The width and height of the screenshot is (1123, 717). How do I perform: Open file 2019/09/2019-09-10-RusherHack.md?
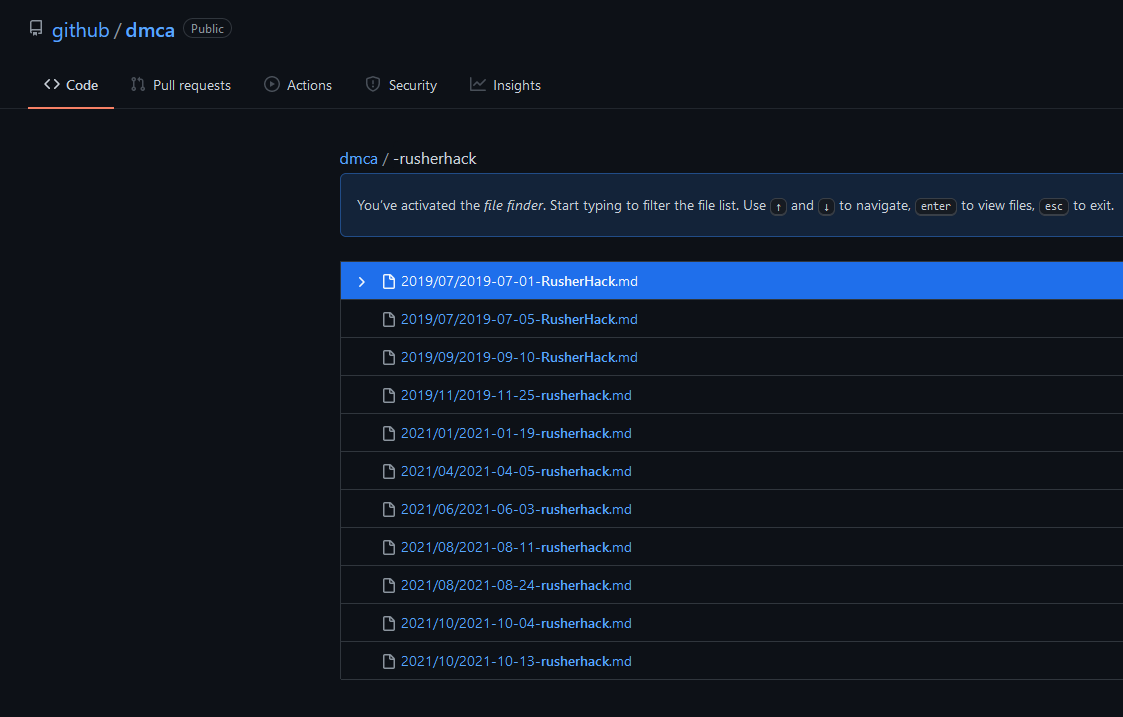(x=519, y=357)
